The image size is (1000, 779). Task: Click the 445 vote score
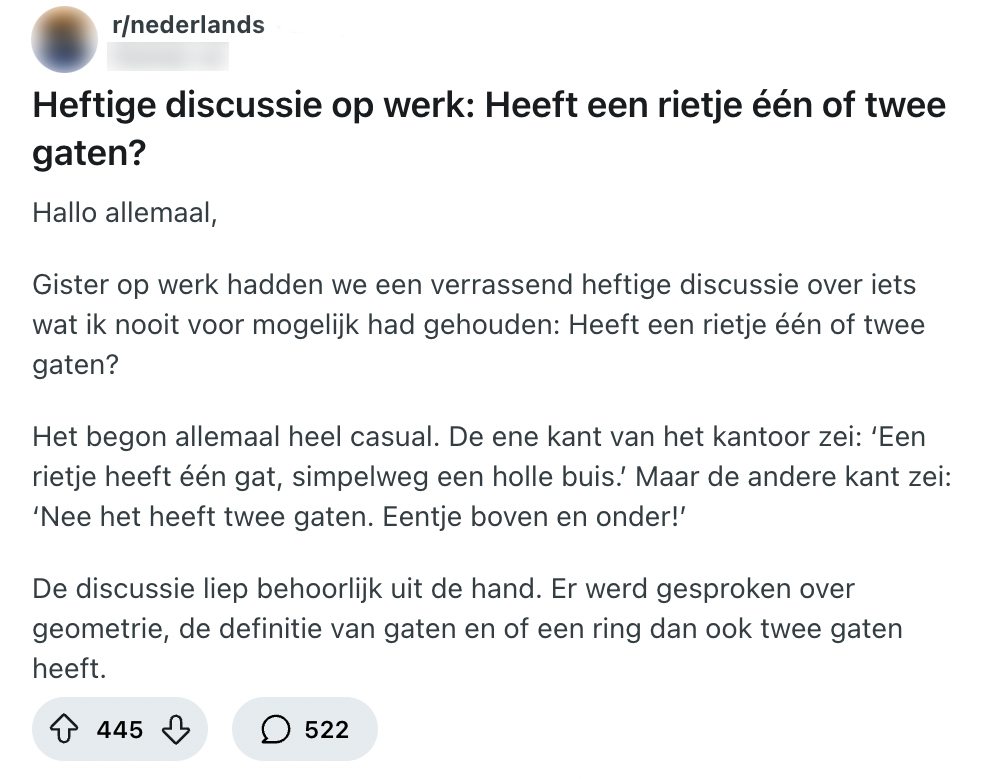[x=120, y=730]
